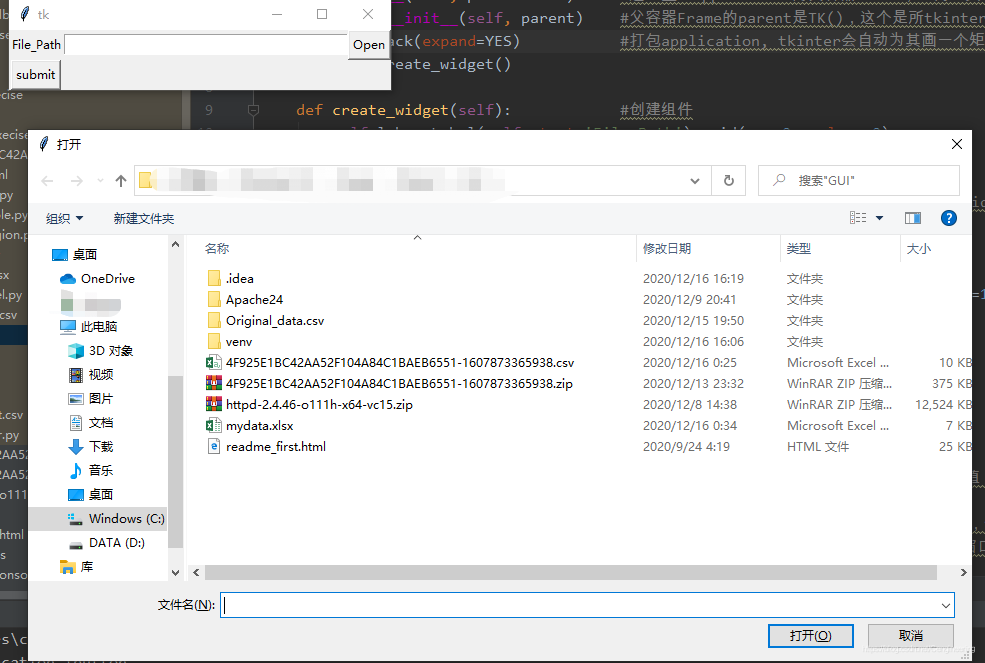Select the venv folder icon
This screenshot has height=663, width=985.
pos(214,341)
